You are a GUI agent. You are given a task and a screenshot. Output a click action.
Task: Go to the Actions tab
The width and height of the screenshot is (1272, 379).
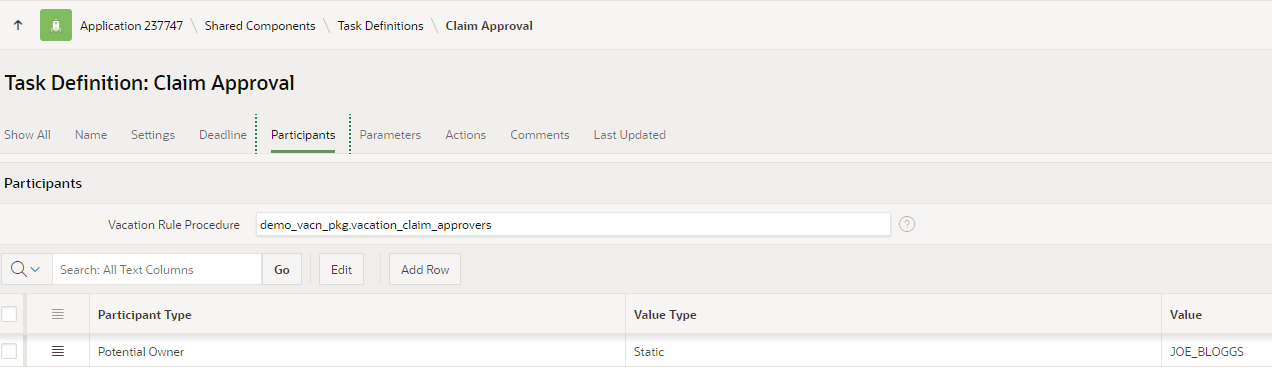point(465,135)
